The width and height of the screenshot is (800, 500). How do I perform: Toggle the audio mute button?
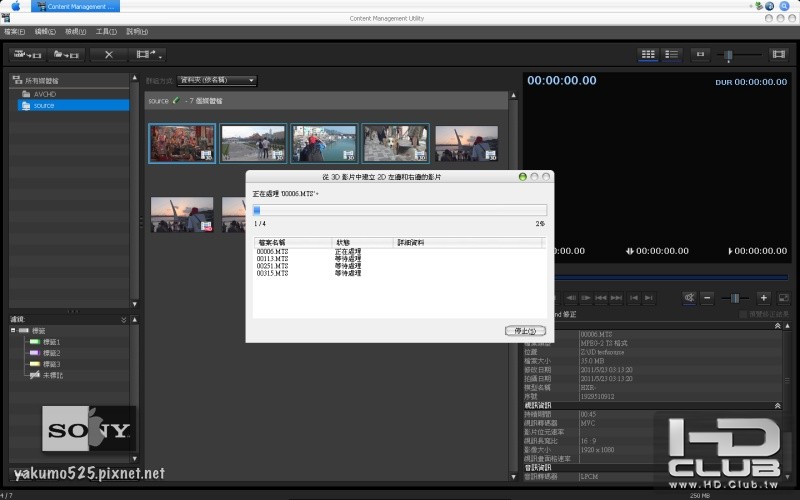tap(689, 298)
